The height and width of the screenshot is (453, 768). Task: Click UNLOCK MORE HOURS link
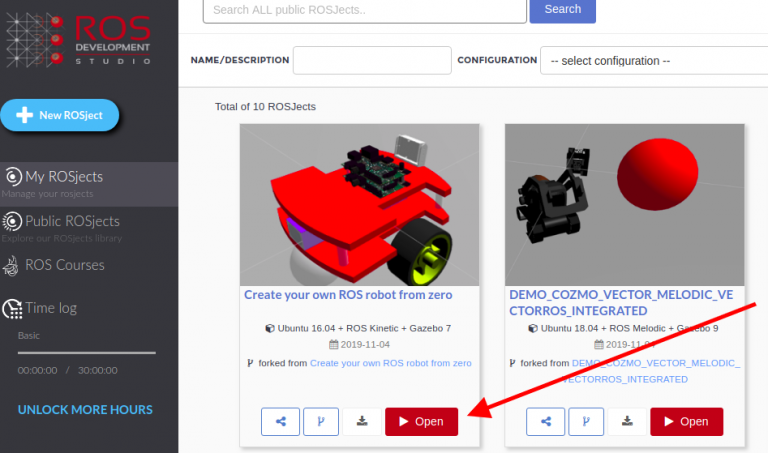(x=85, y=409)
